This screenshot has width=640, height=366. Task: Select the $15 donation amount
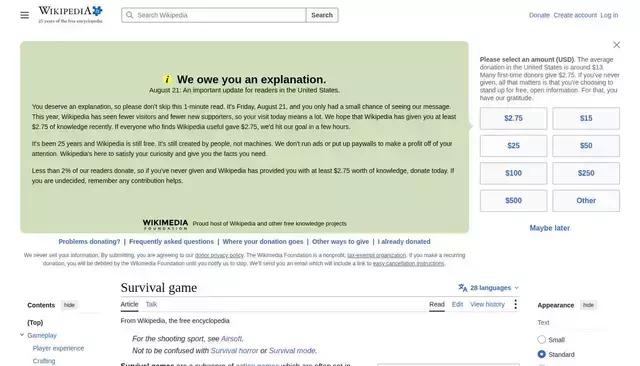pos(586,118)
